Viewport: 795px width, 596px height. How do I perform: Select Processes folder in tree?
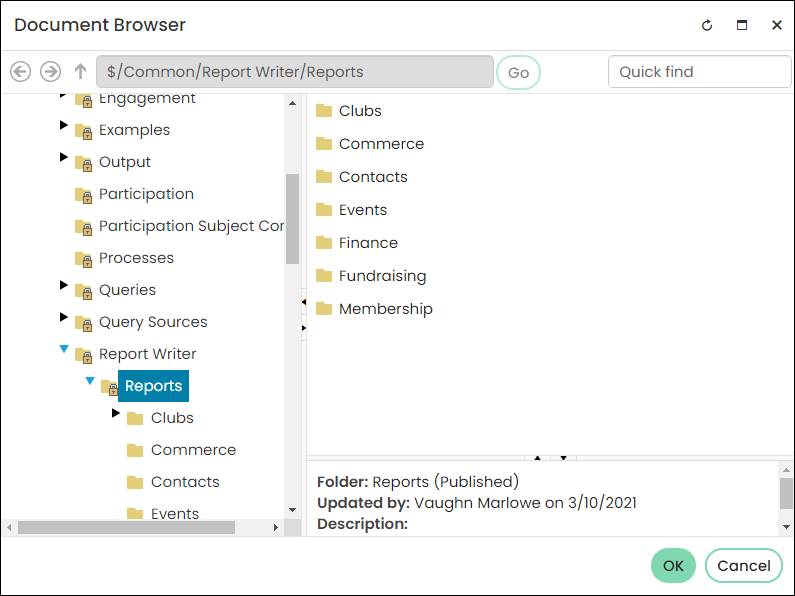coord(136,258)
